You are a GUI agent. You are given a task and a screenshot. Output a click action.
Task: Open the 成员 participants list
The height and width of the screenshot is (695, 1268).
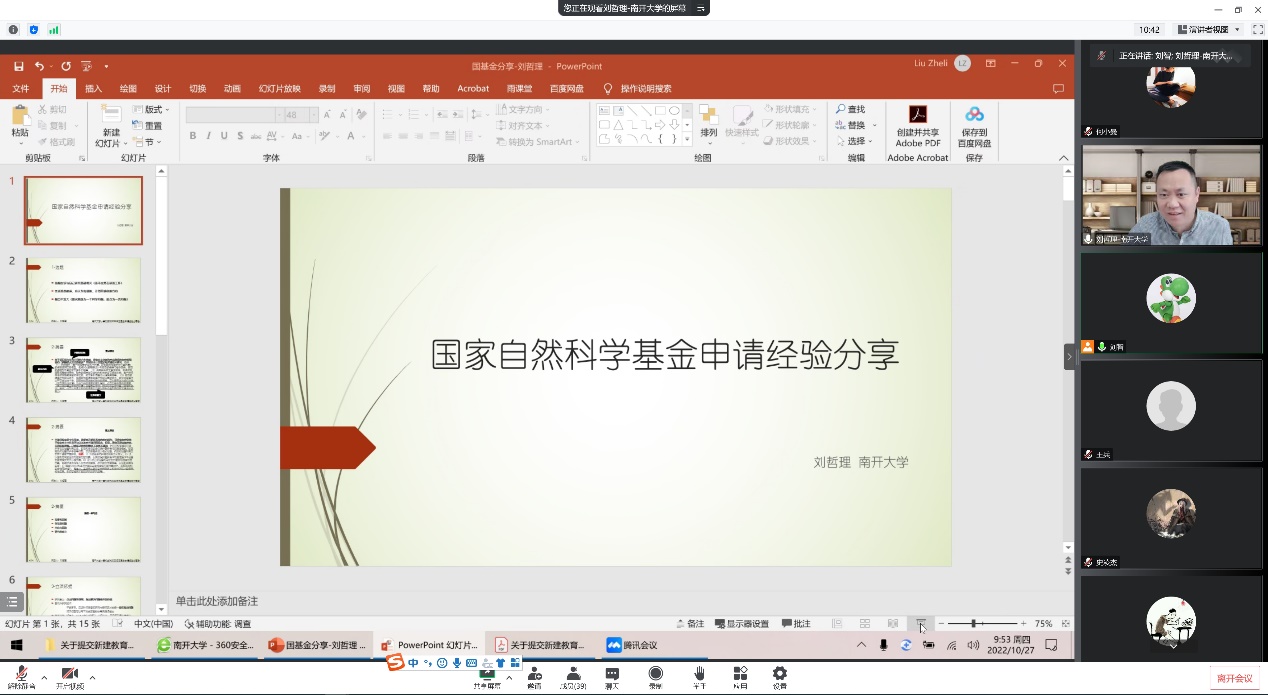[573, 677]
